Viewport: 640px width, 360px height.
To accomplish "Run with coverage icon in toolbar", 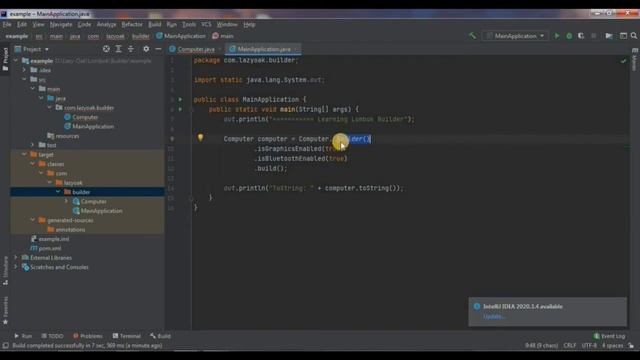I will tap(581, 36).
